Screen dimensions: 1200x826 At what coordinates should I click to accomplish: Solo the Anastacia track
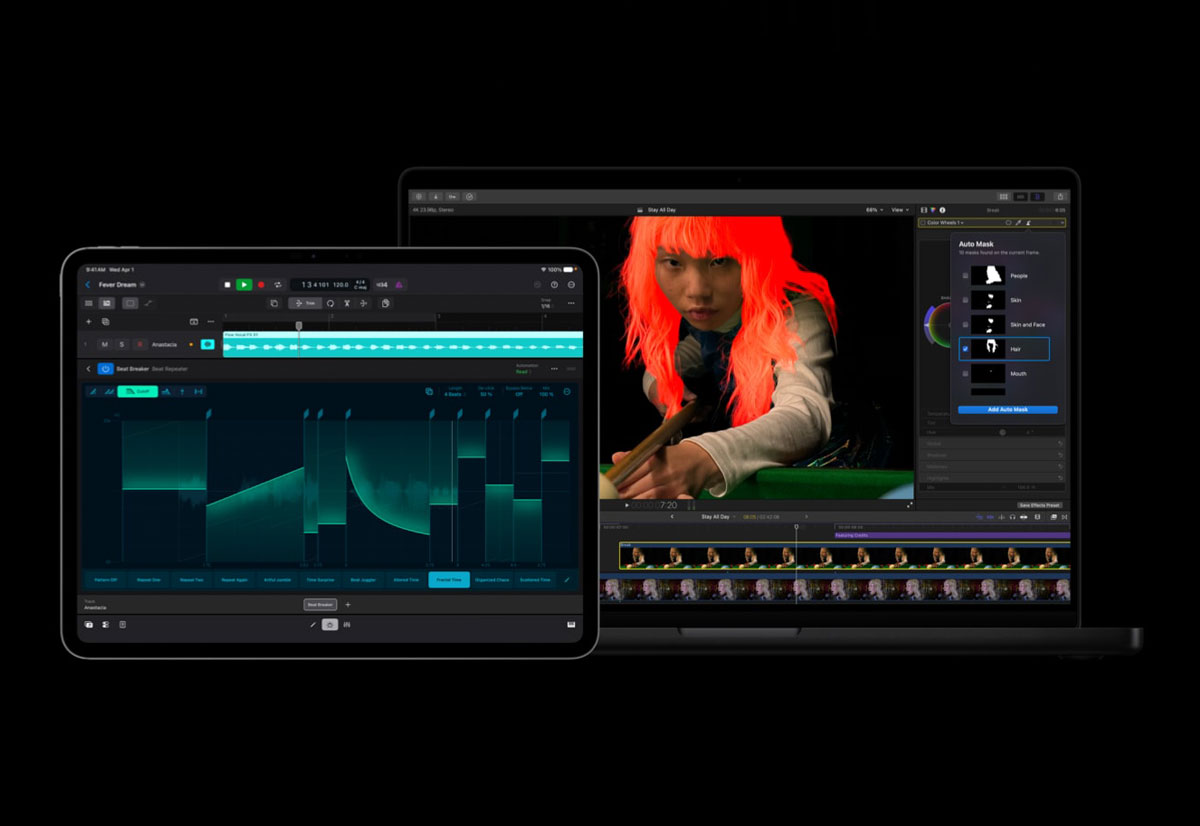point(122,344)
